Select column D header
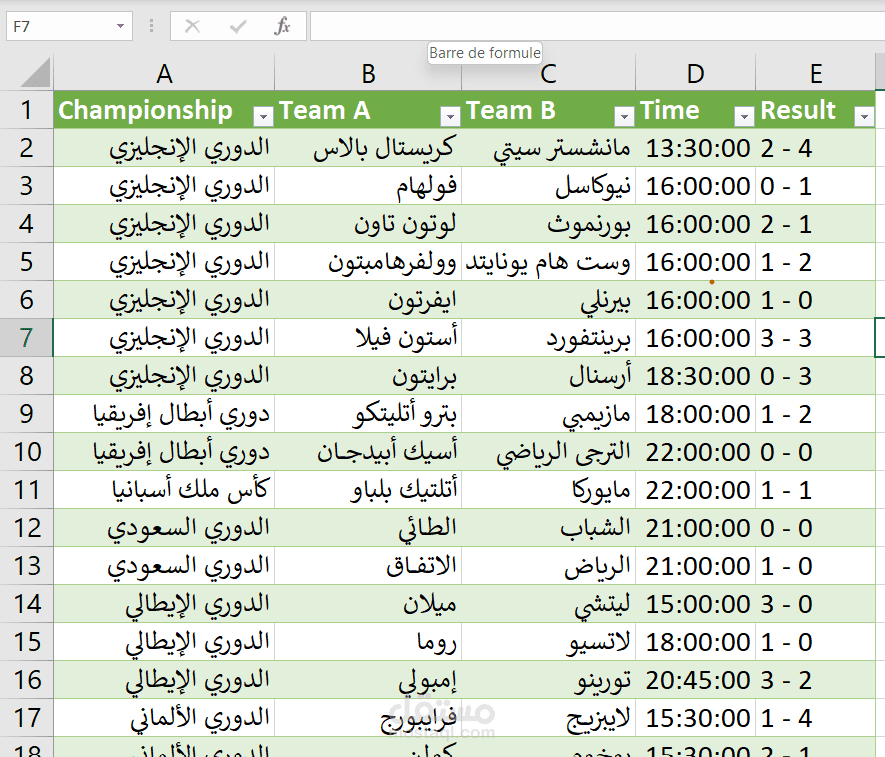The height and width of the screenshot is (757, 885). click(695, 73)
